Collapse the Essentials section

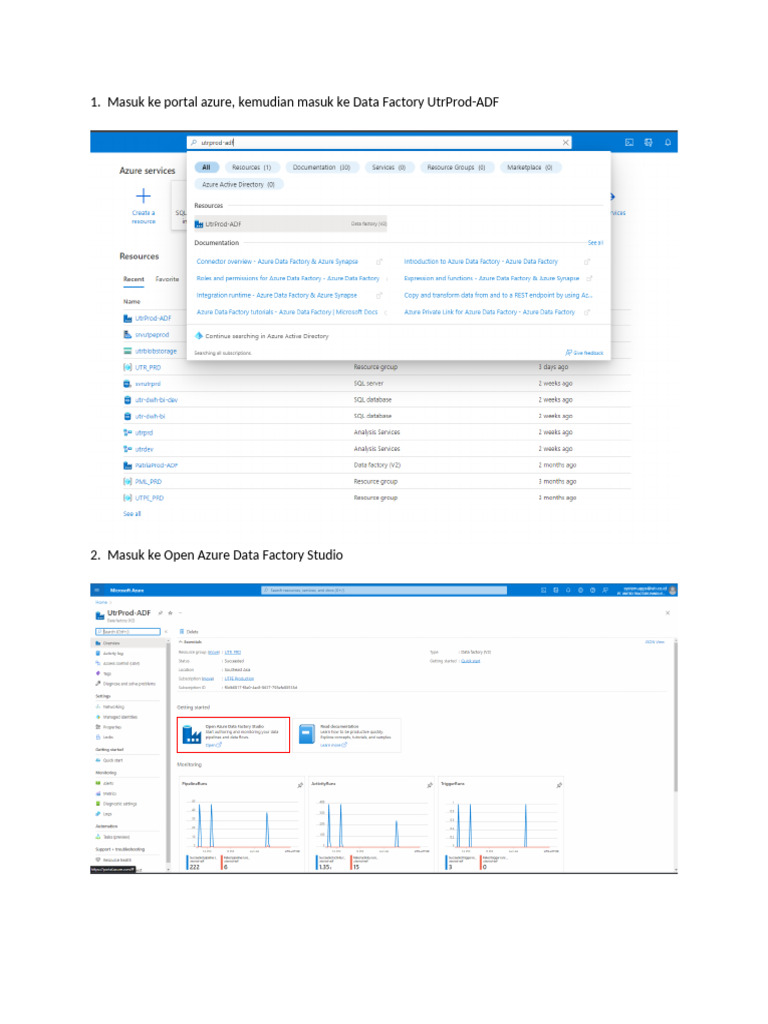tap(190, 643)
